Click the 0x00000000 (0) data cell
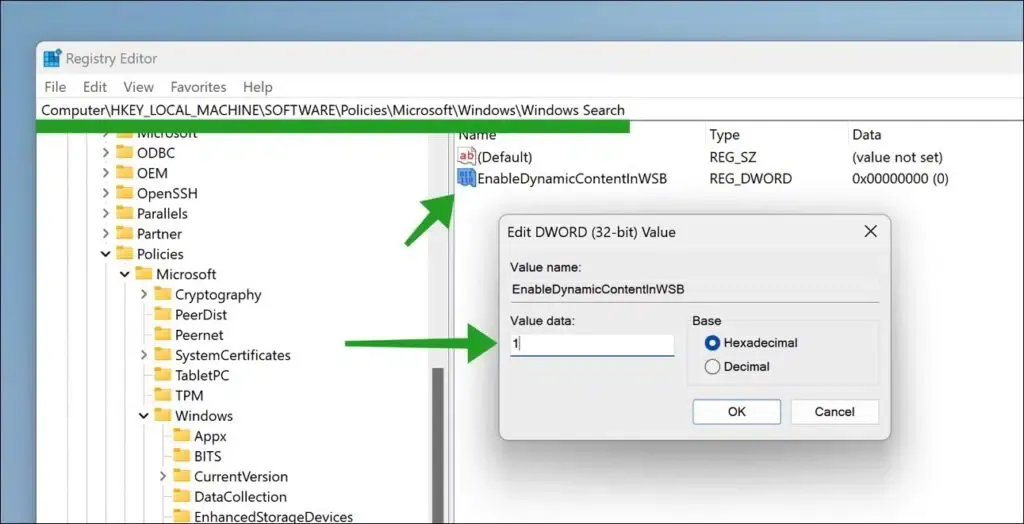 (900, 178)
